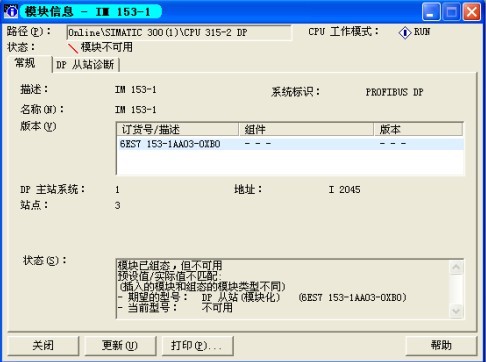Click the 版本 column header
This screenshot has width=486, height=362.
[x=418, y=129]
